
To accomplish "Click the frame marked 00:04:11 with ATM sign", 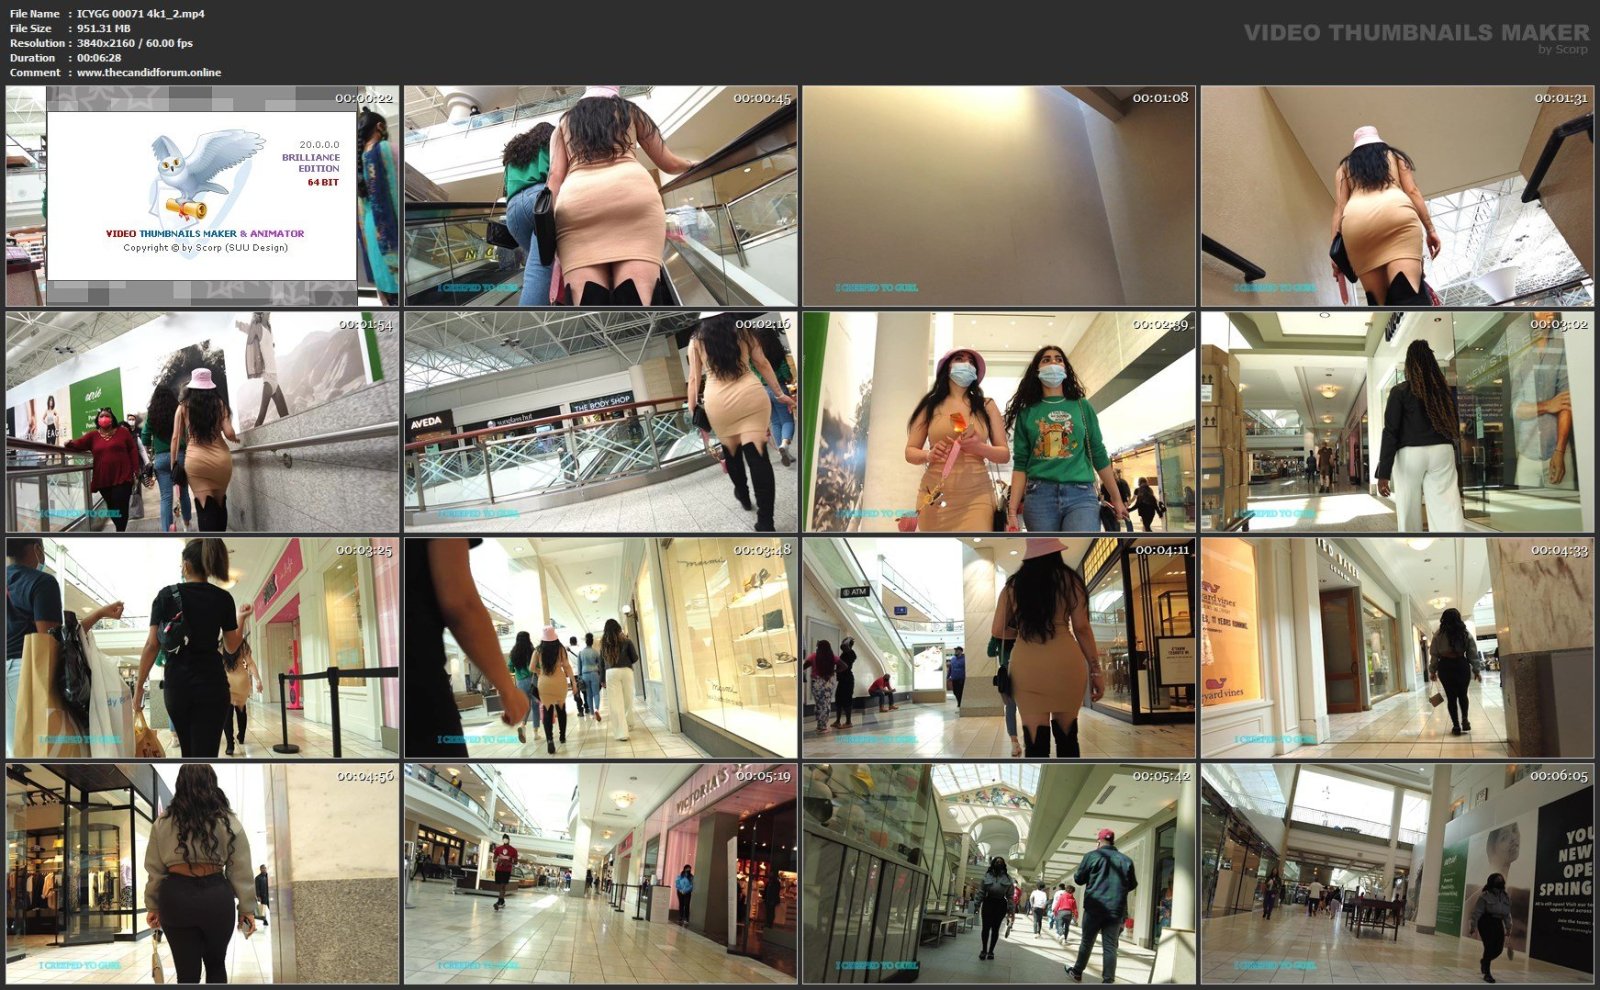I will [998, 648].
